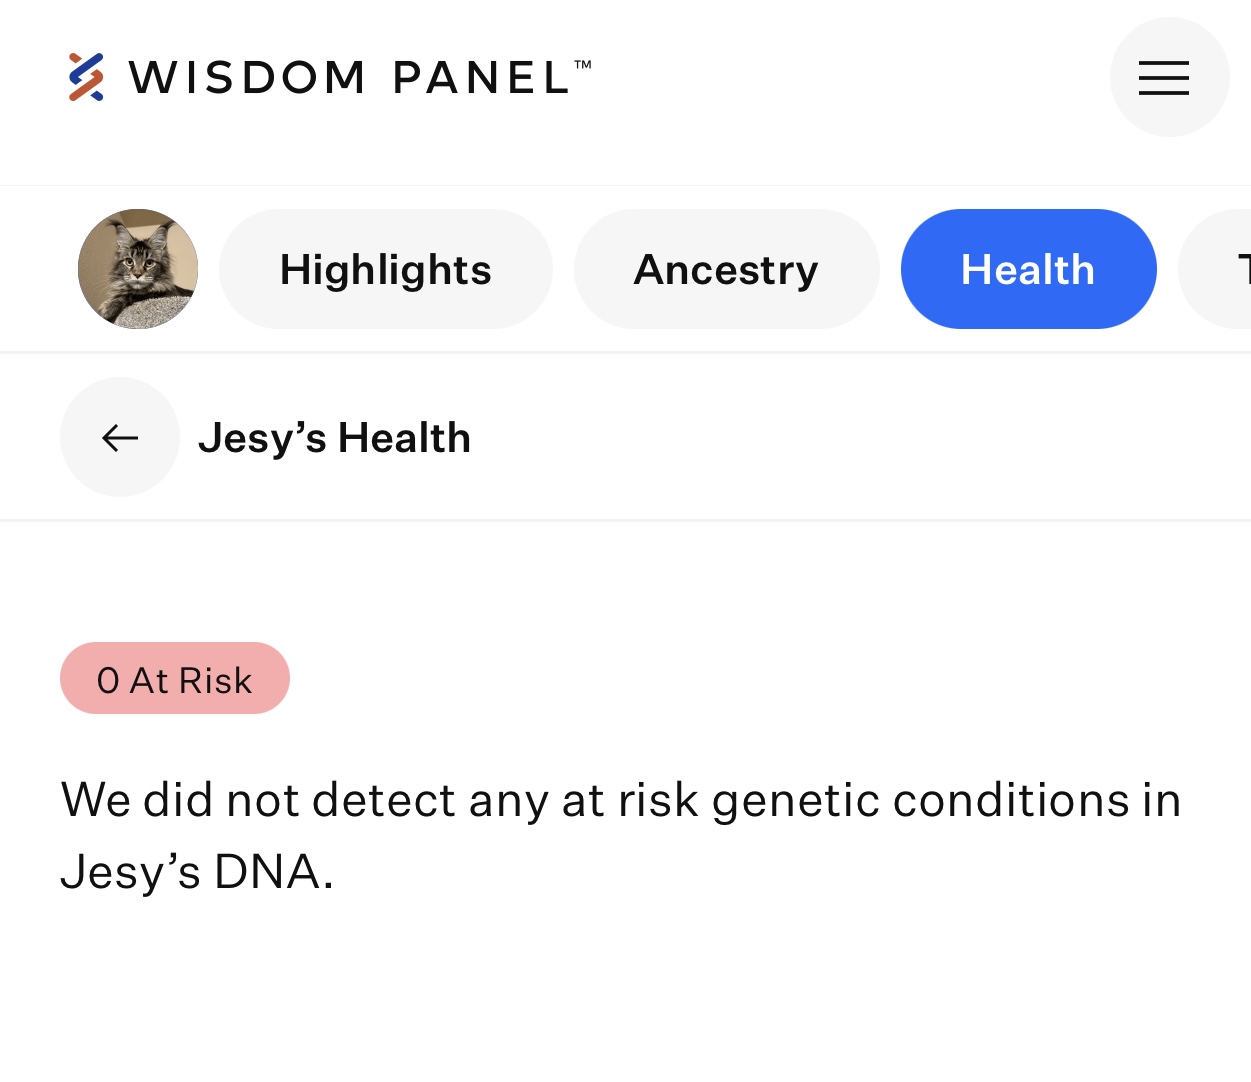Click the no at risk conditions message
1251x1082 pixels.
[621, 836]
